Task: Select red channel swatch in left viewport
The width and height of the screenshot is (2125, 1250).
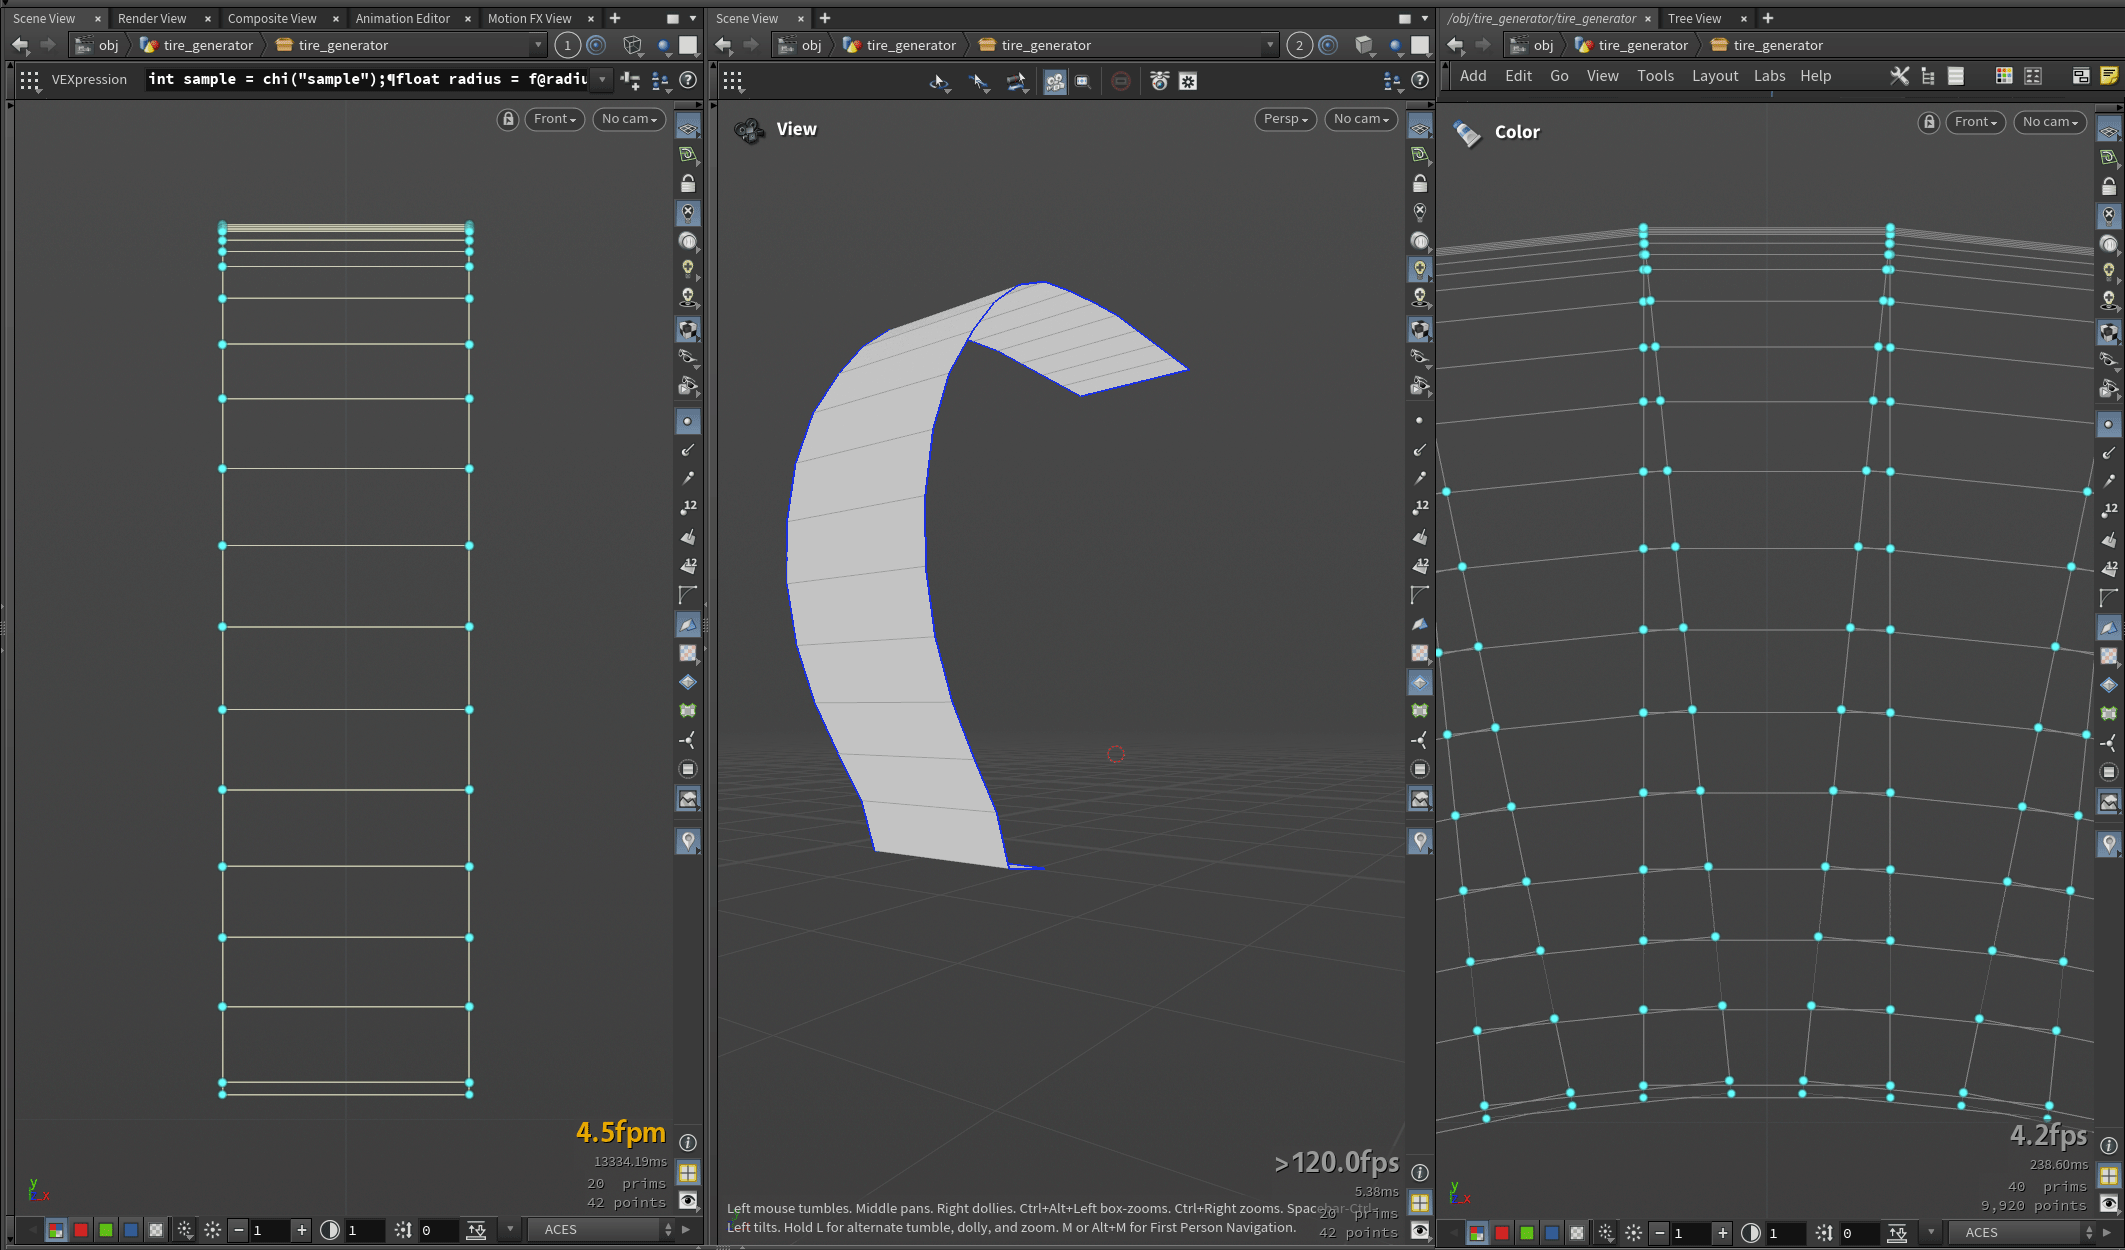Action: pos(81,1230)
